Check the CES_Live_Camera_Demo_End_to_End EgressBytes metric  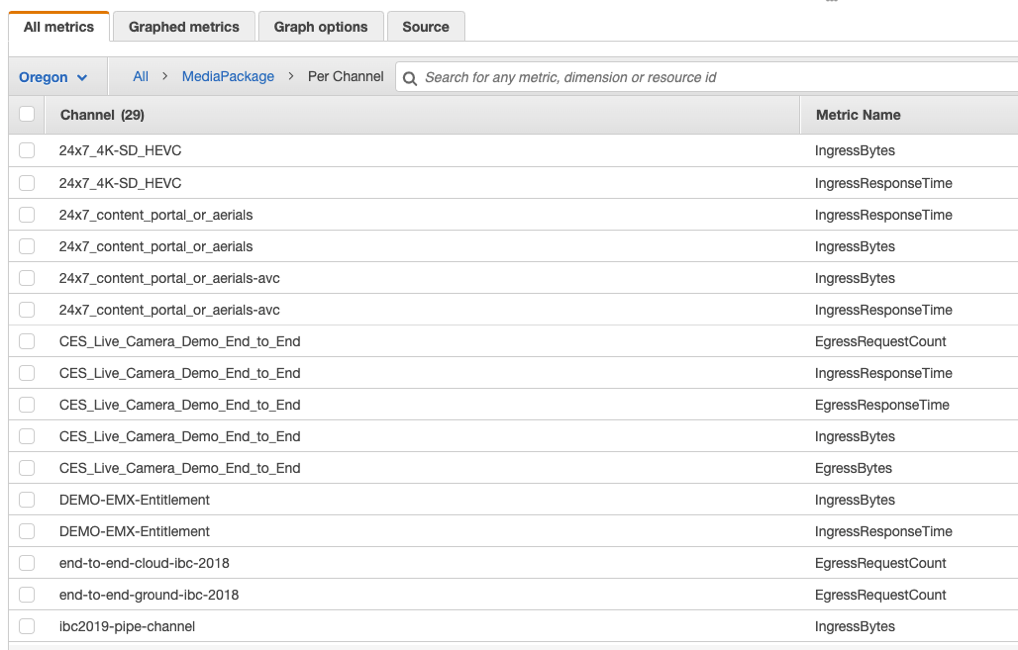[26, 467]
